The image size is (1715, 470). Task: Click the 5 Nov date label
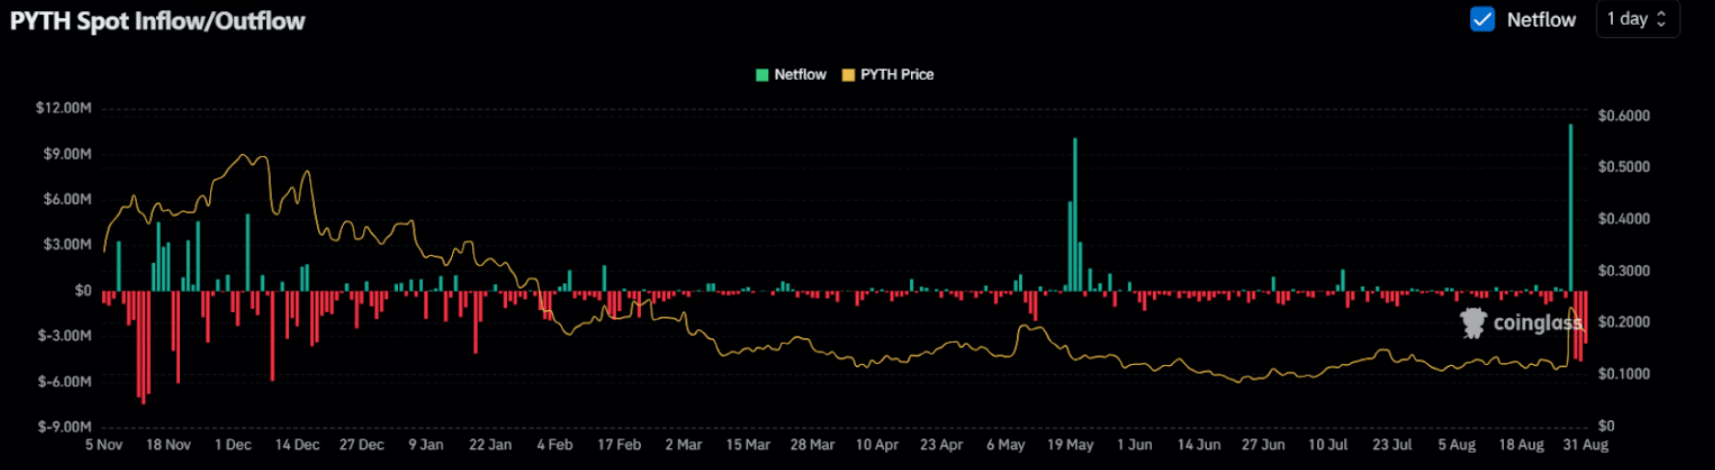(x=104, y=445)
